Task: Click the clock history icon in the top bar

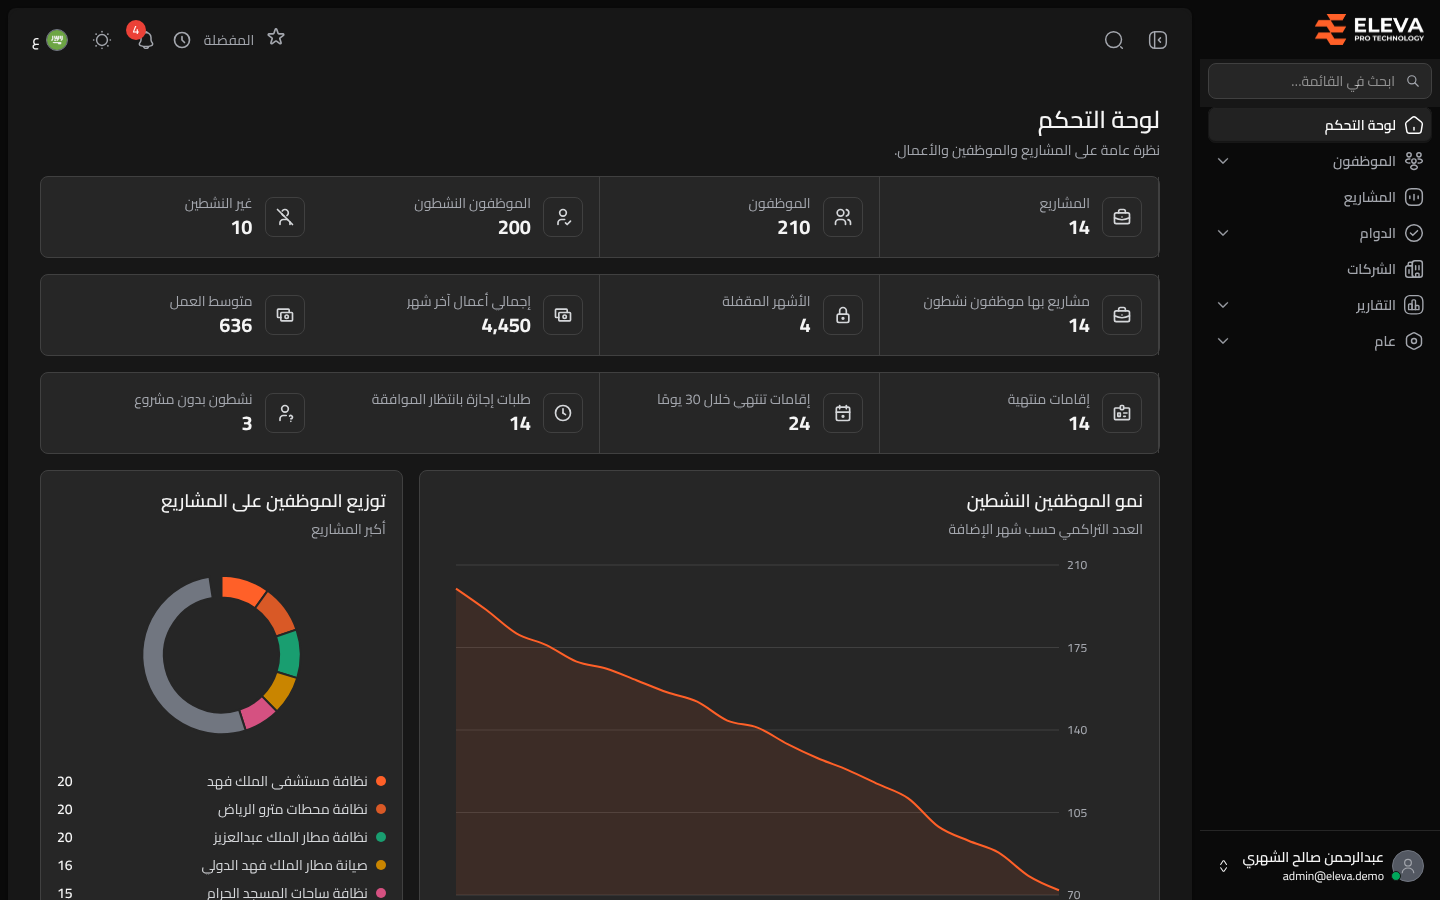Action: coord(182,40)
